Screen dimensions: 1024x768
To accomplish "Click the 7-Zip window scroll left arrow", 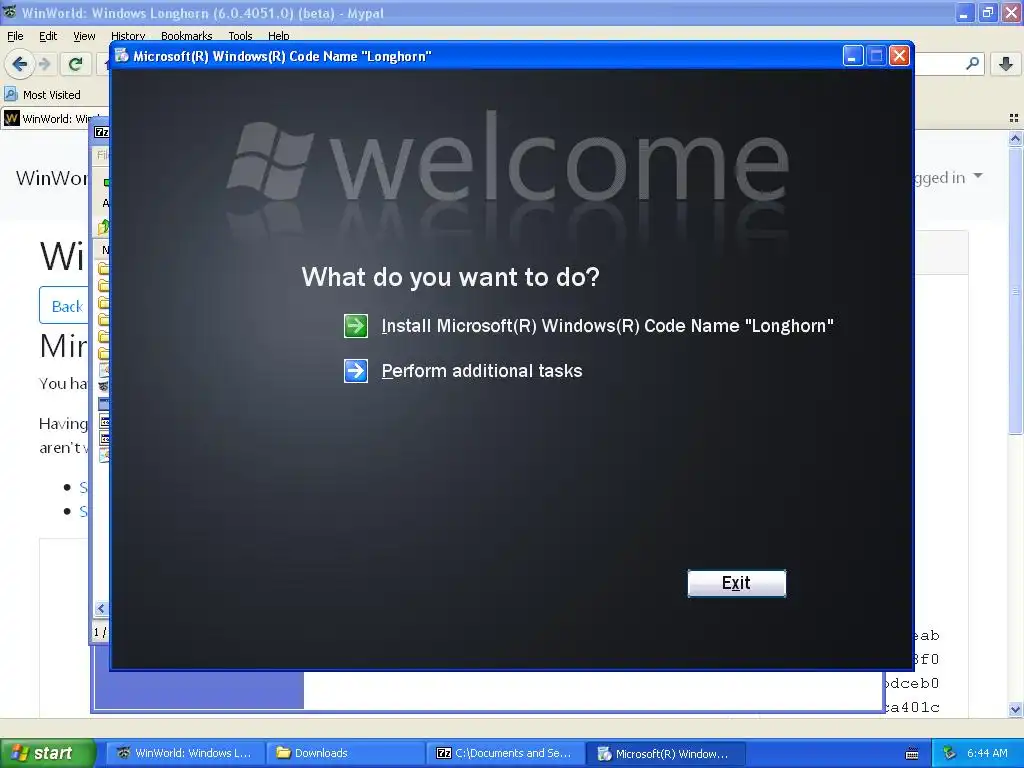I will (101, 609).
